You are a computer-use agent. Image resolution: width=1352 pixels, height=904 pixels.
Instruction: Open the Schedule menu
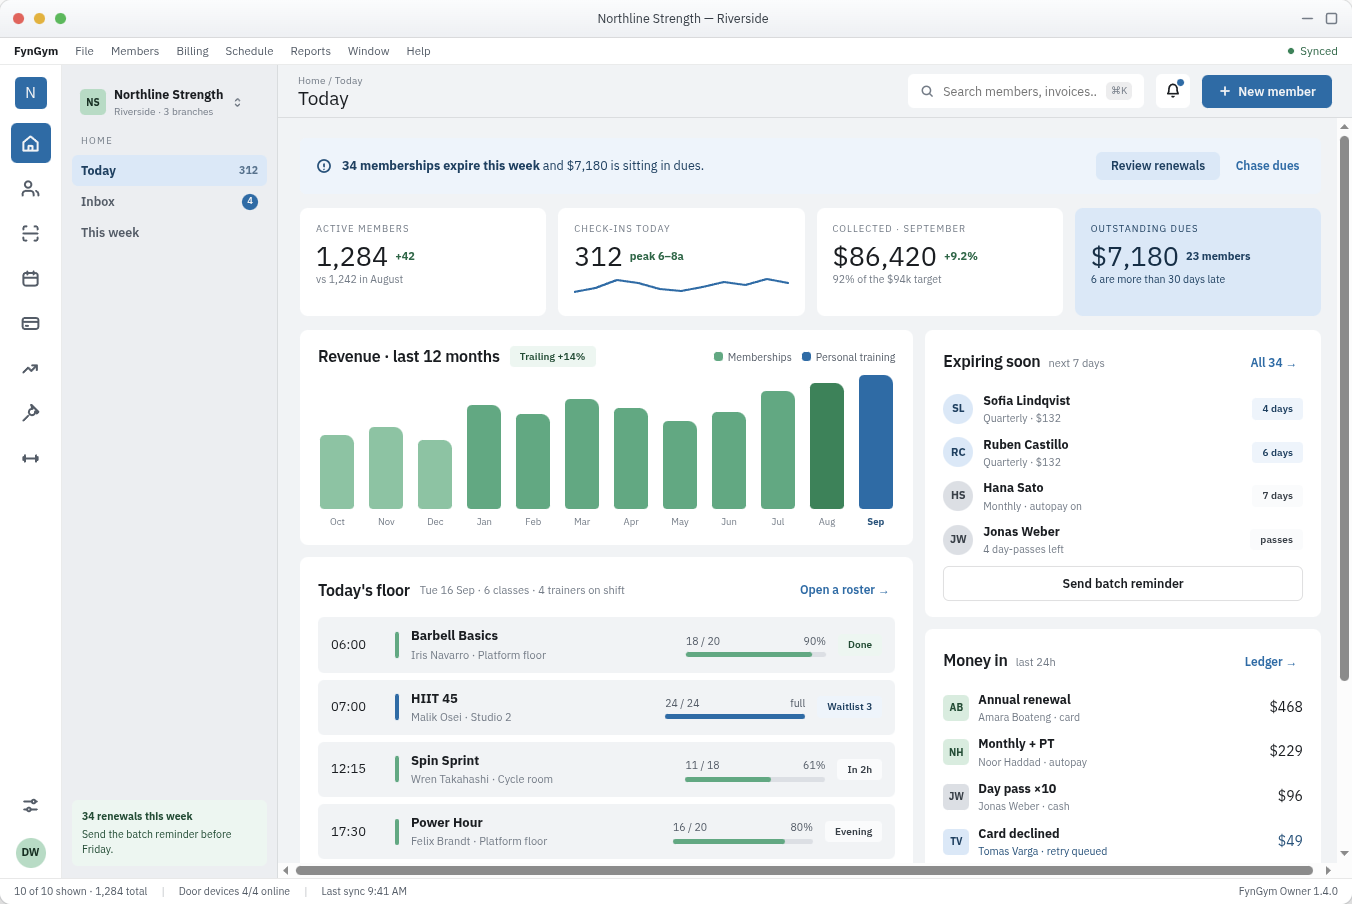249,51
